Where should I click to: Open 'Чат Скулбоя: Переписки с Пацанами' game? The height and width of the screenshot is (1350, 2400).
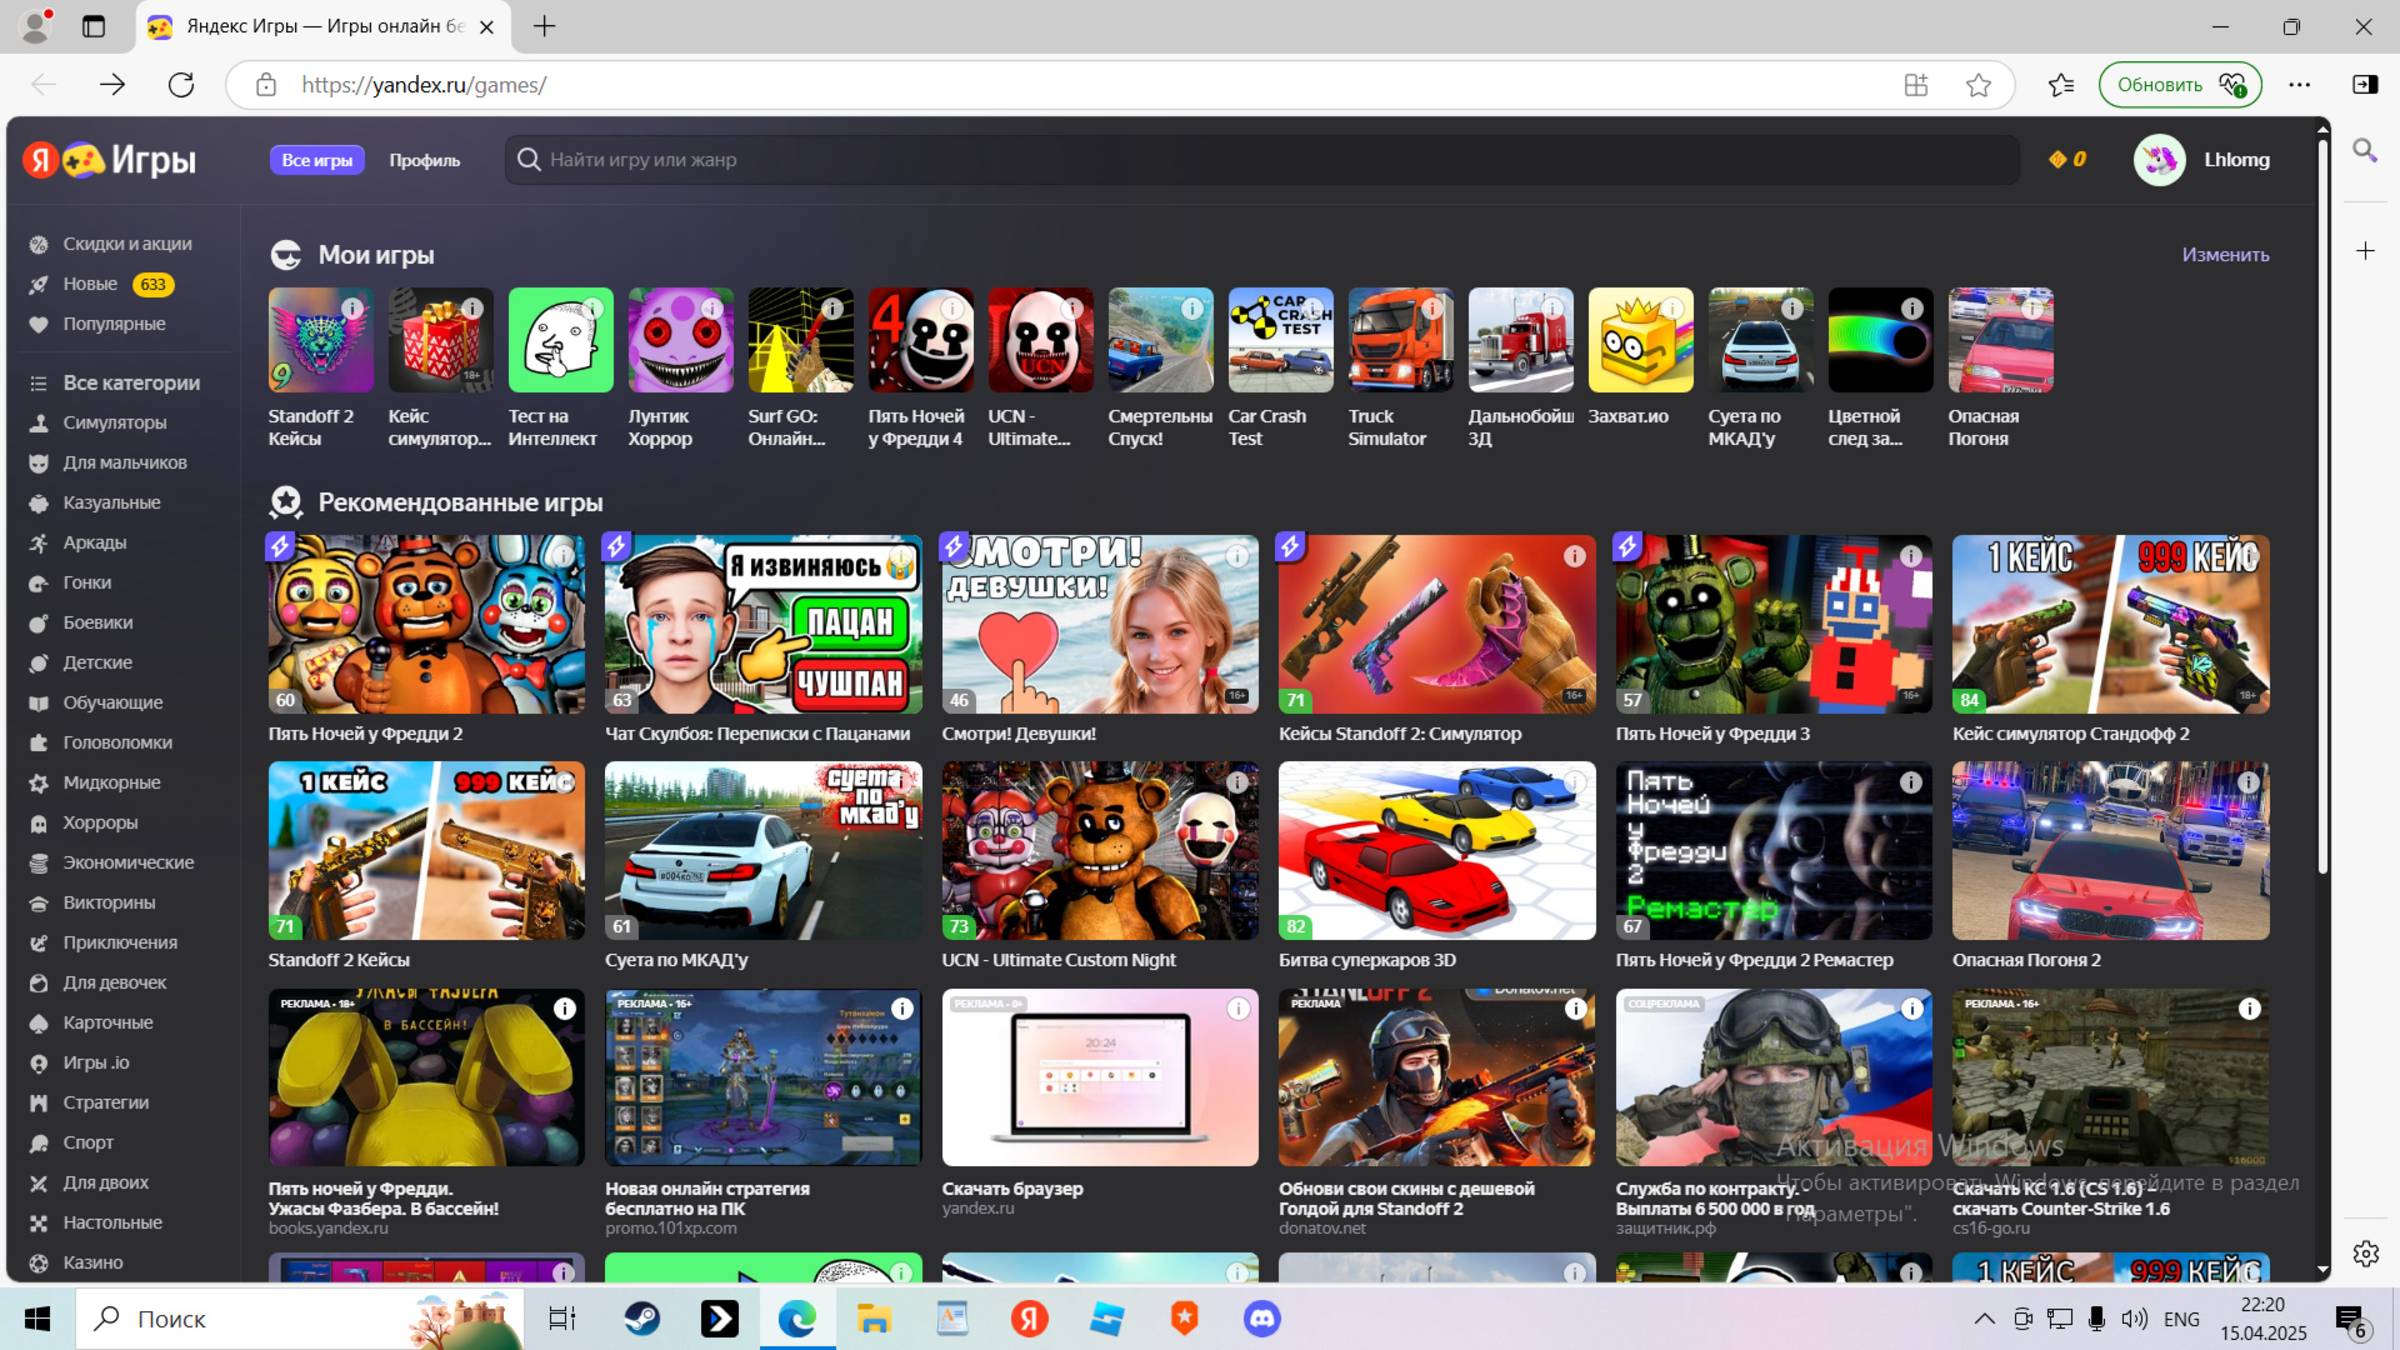764,624
